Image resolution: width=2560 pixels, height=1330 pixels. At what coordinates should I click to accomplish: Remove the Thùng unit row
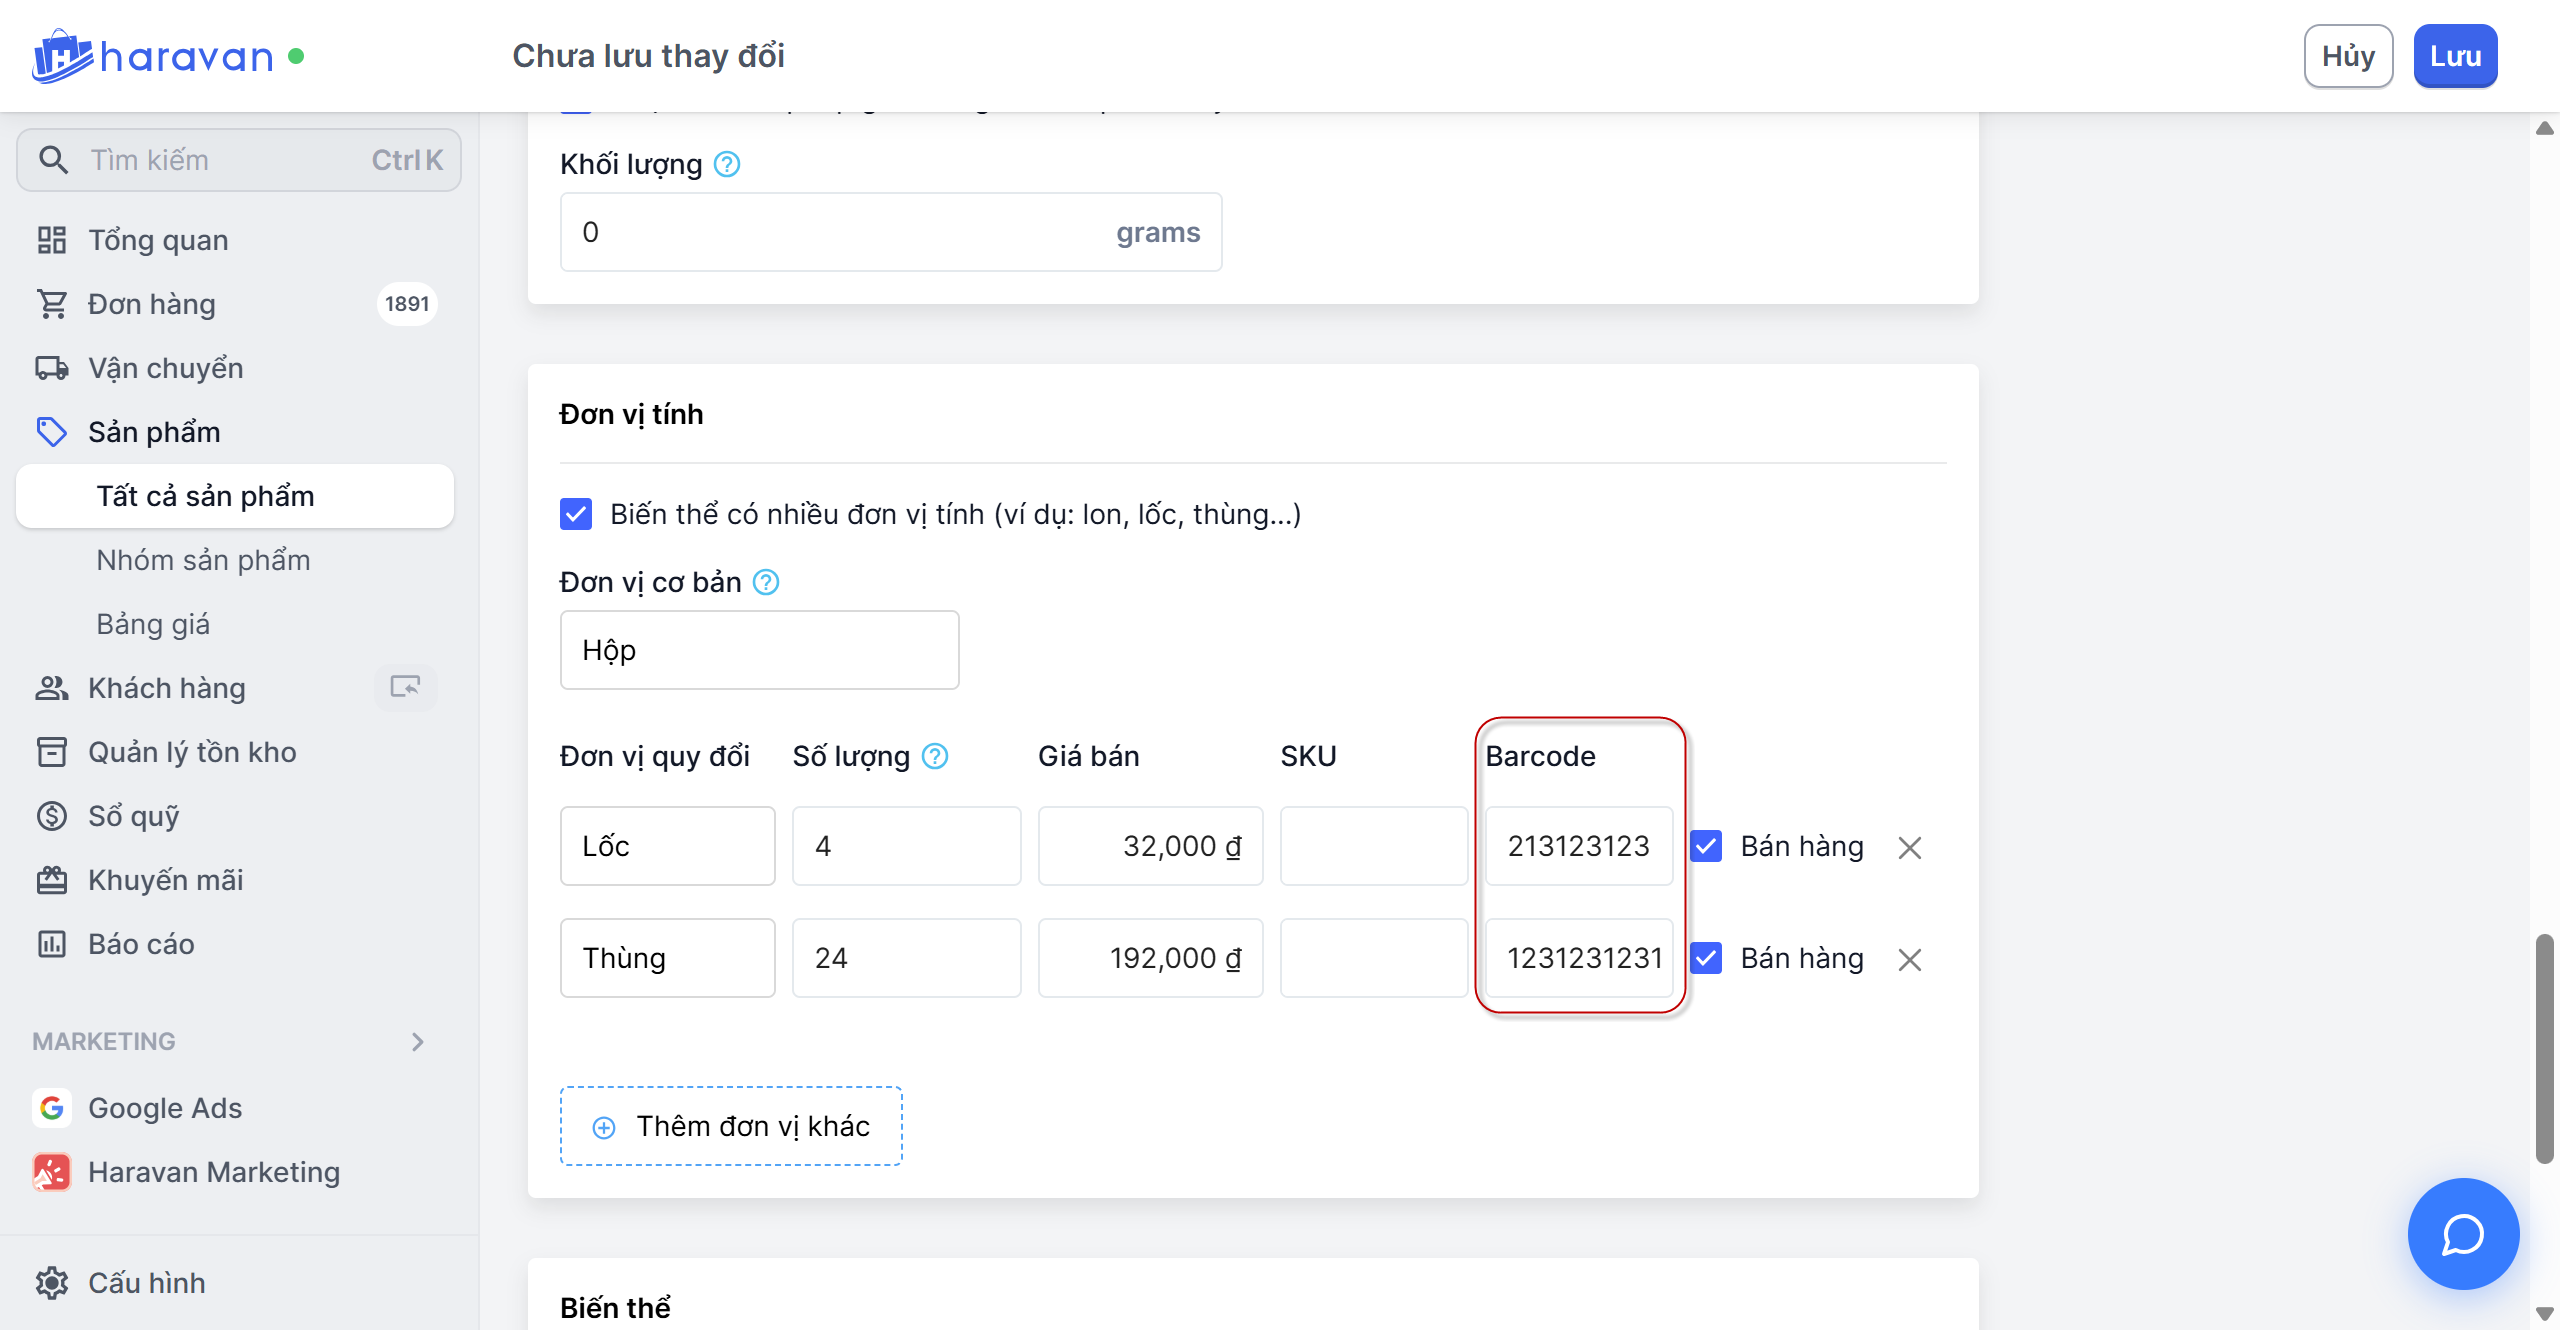coord(1909,959)
